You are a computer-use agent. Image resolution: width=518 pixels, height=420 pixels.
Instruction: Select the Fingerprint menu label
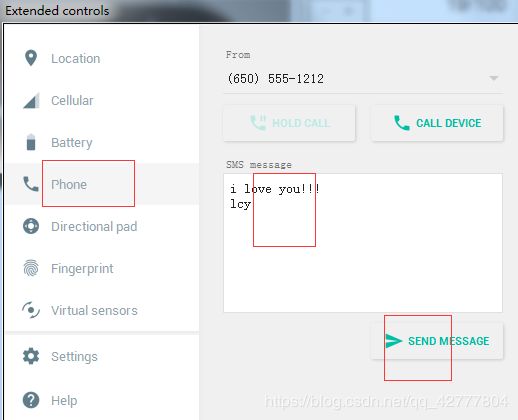(x=82, y=269)
